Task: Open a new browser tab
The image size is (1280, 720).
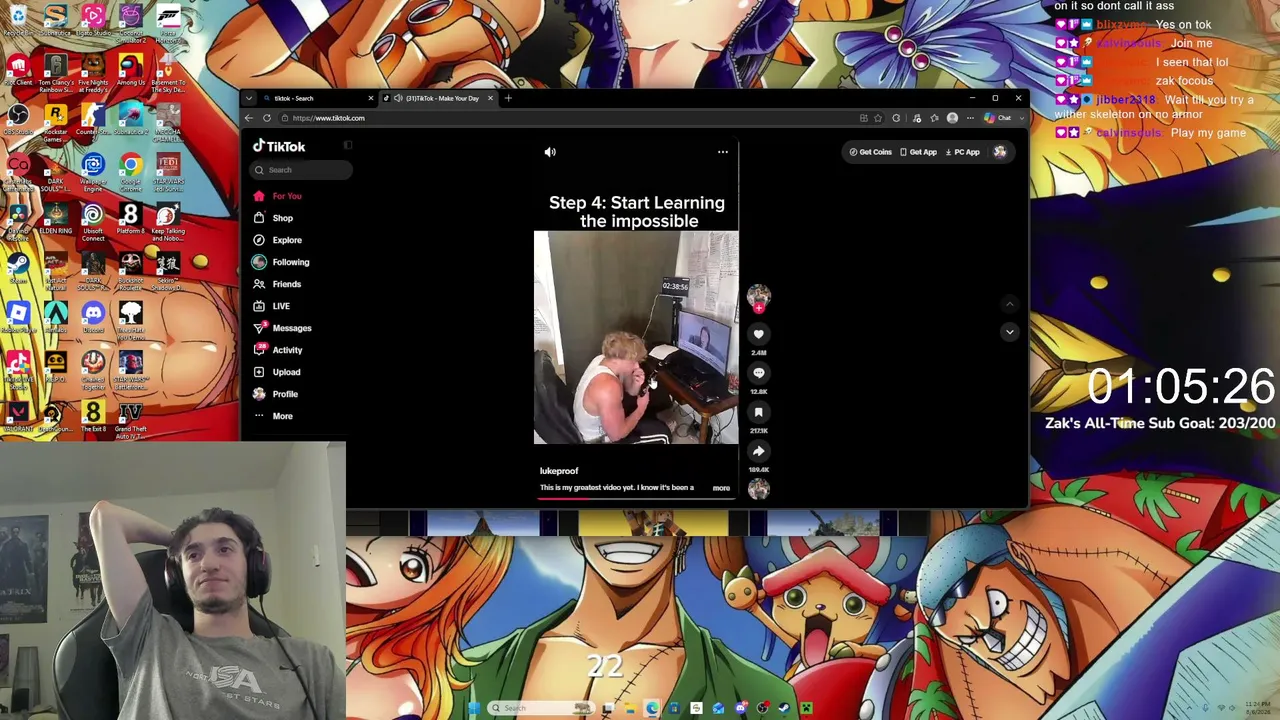Action: tap(508, 98)
